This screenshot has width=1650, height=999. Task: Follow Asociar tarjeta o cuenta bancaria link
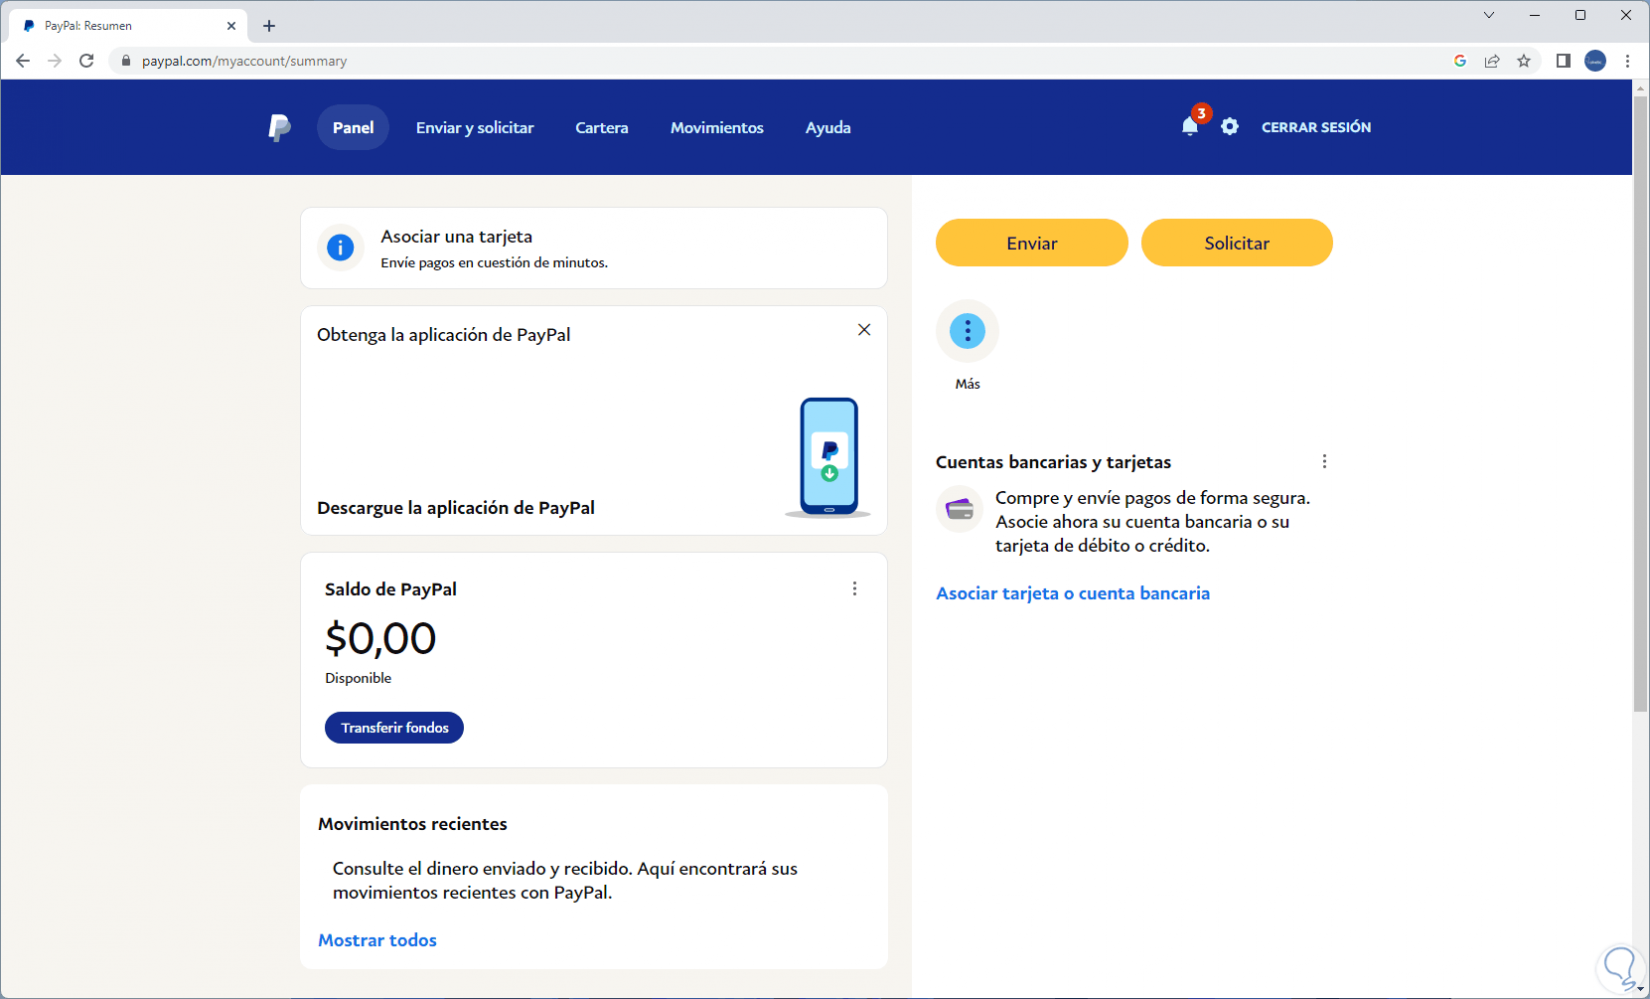coord(1073,594)
